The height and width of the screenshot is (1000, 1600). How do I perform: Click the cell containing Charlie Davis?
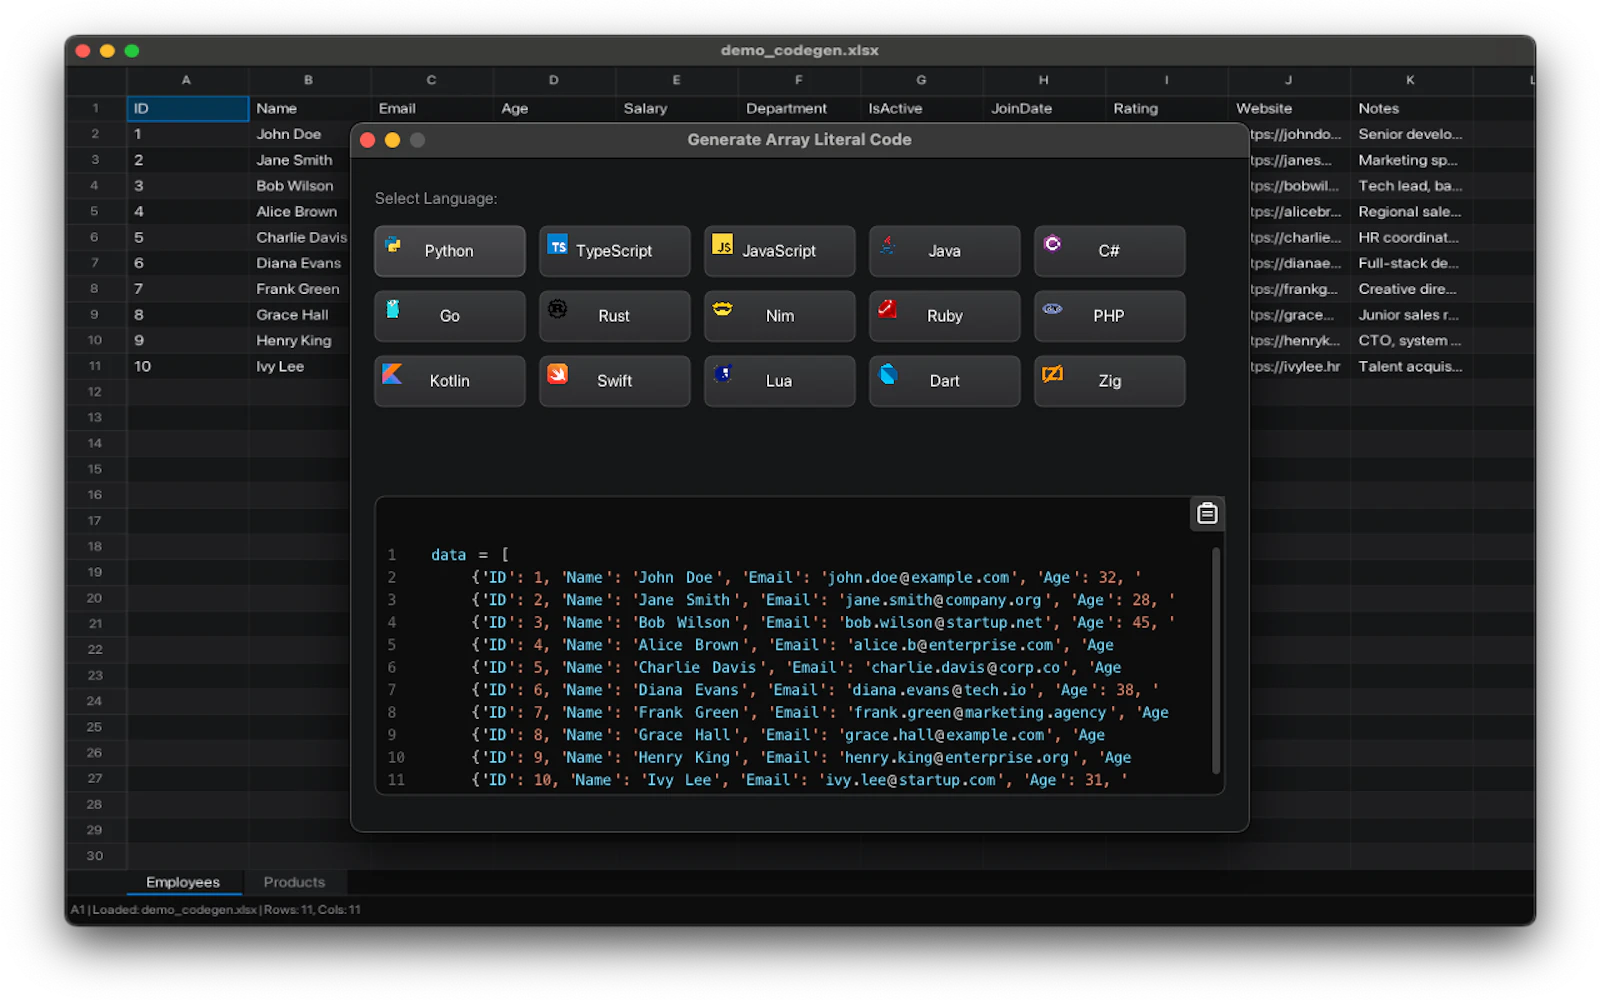click(299, 237)
